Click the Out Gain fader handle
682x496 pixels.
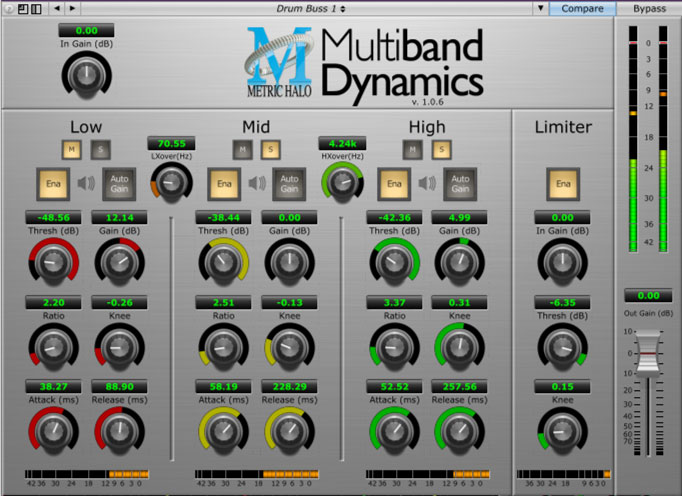(648, 353)
